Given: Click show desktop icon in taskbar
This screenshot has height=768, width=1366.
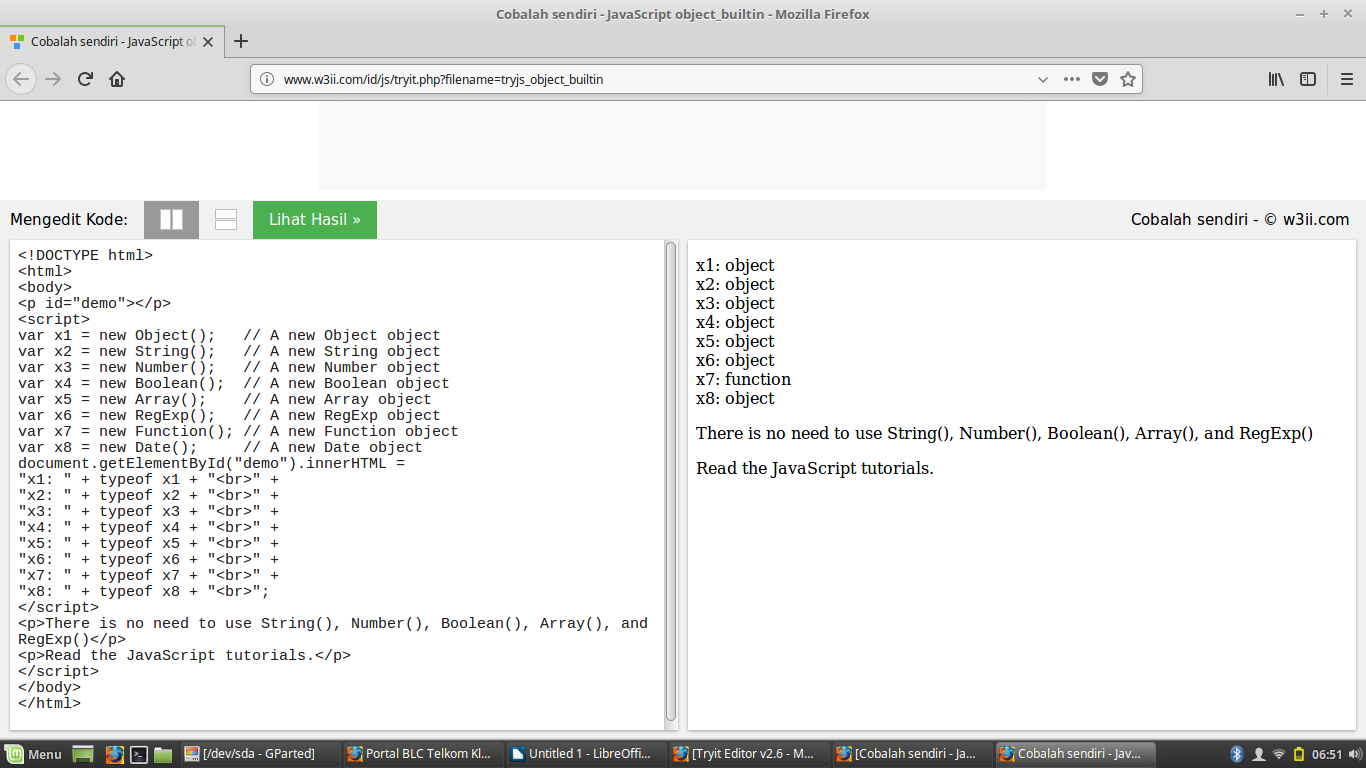Looking at the screenshot, I should [x=83, y=754].
